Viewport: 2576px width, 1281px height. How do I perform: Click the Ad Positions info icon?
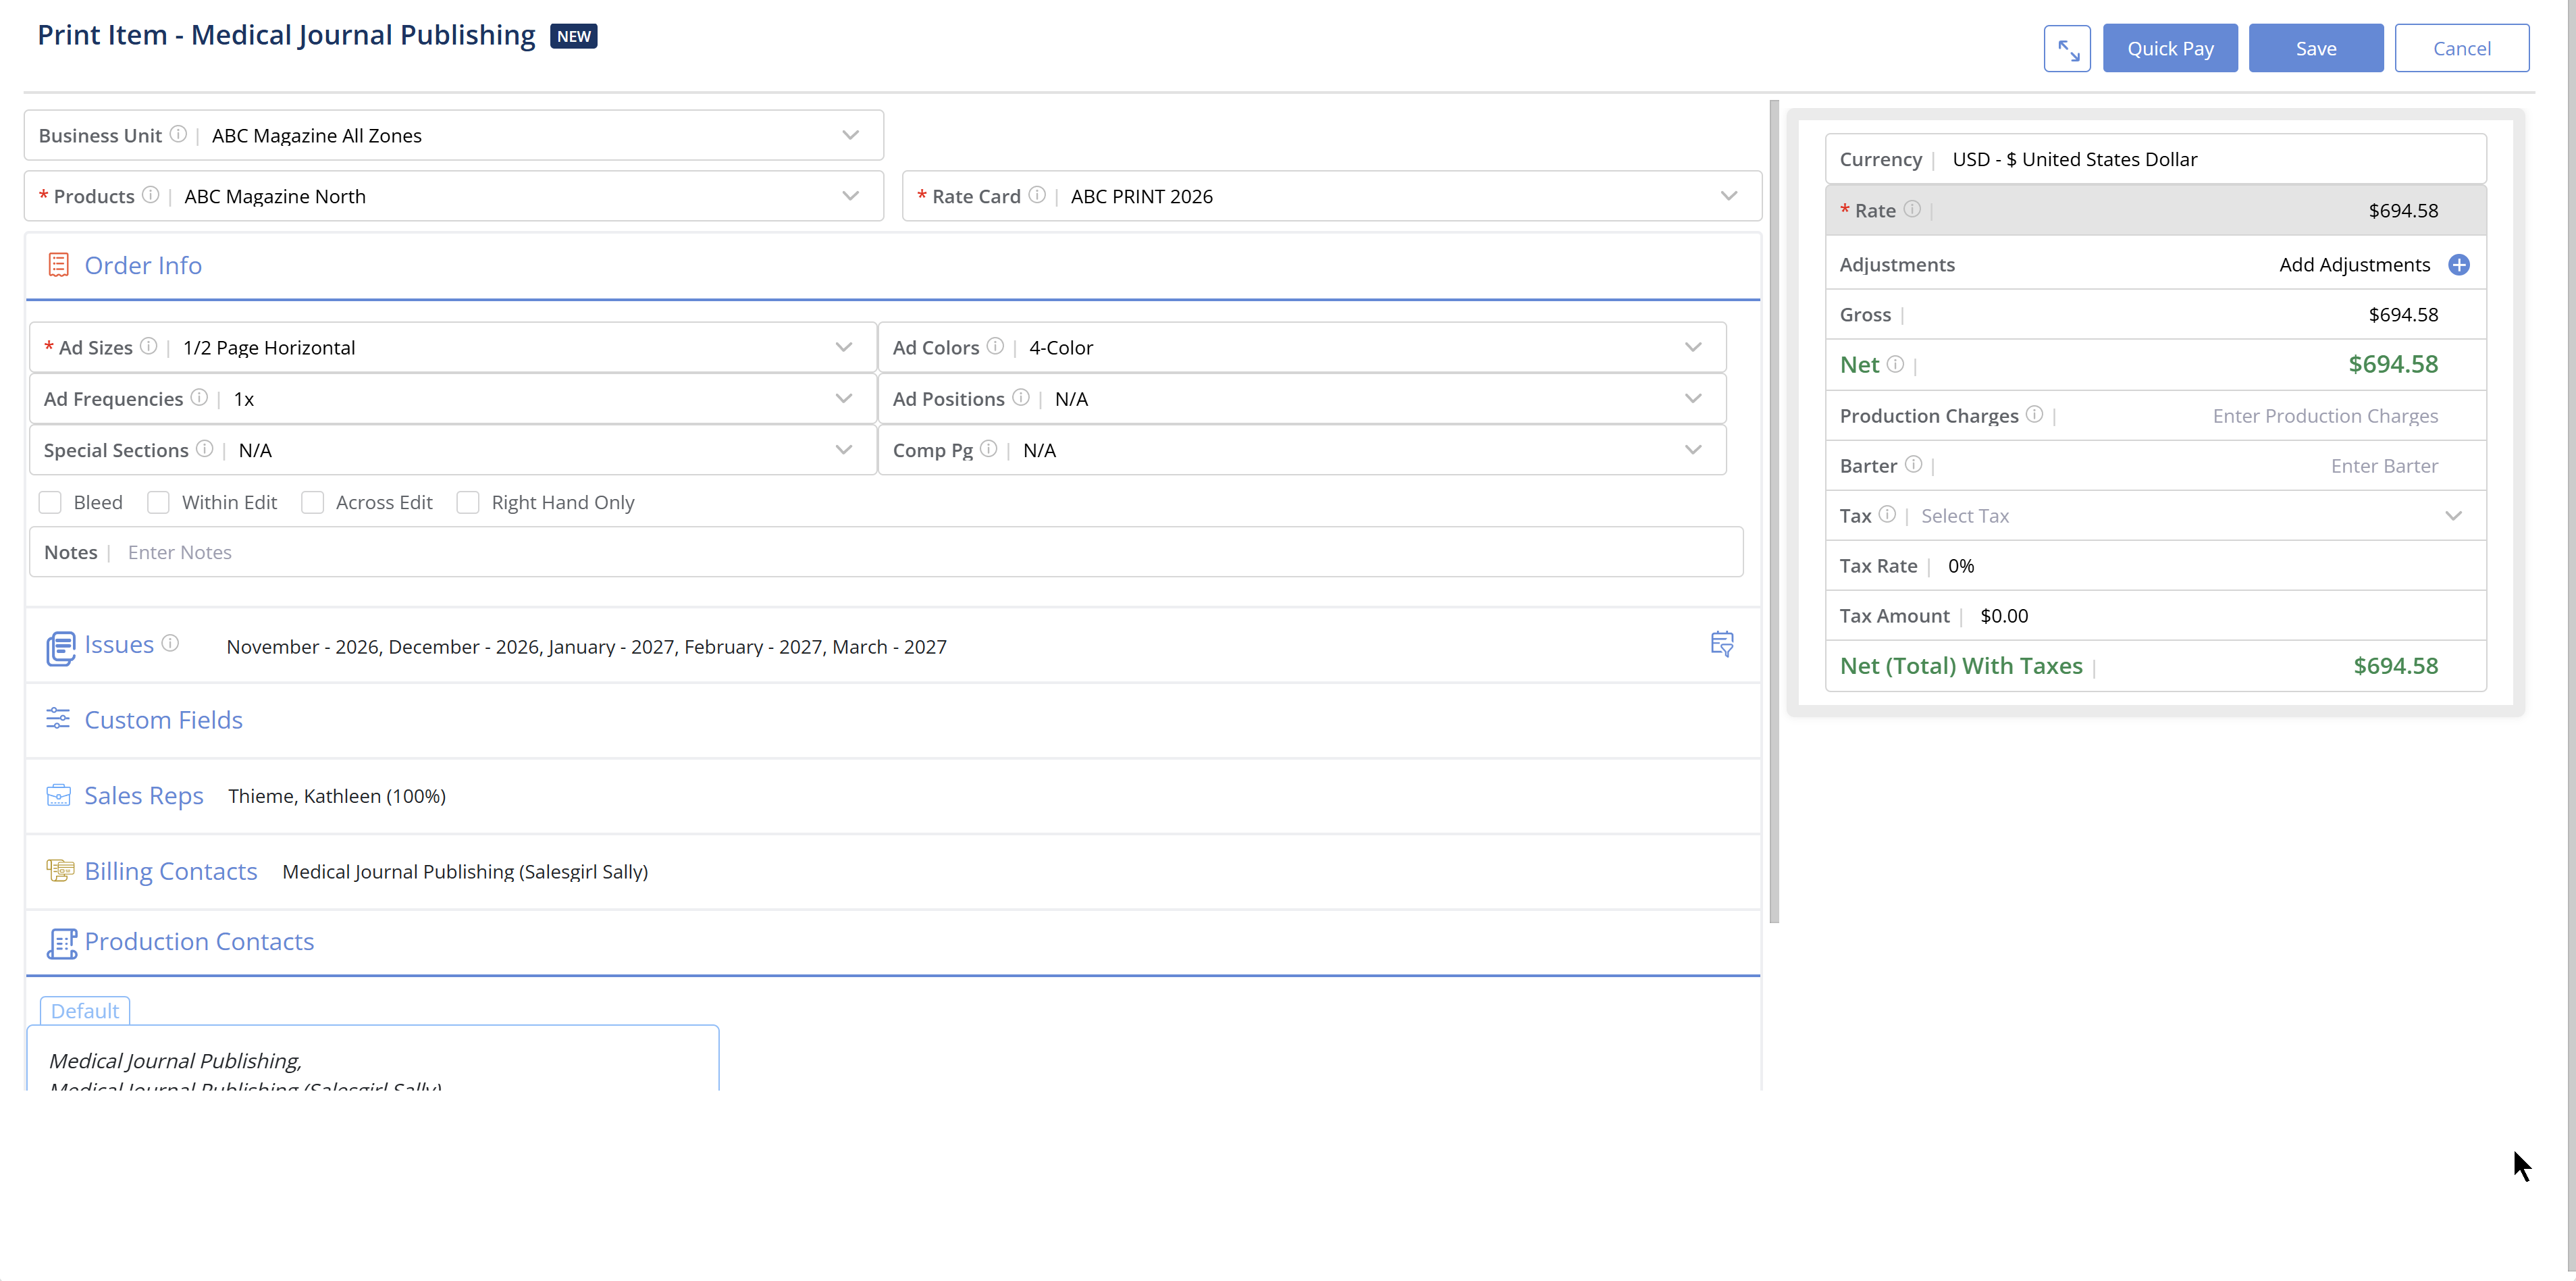tap(1020, 398)
